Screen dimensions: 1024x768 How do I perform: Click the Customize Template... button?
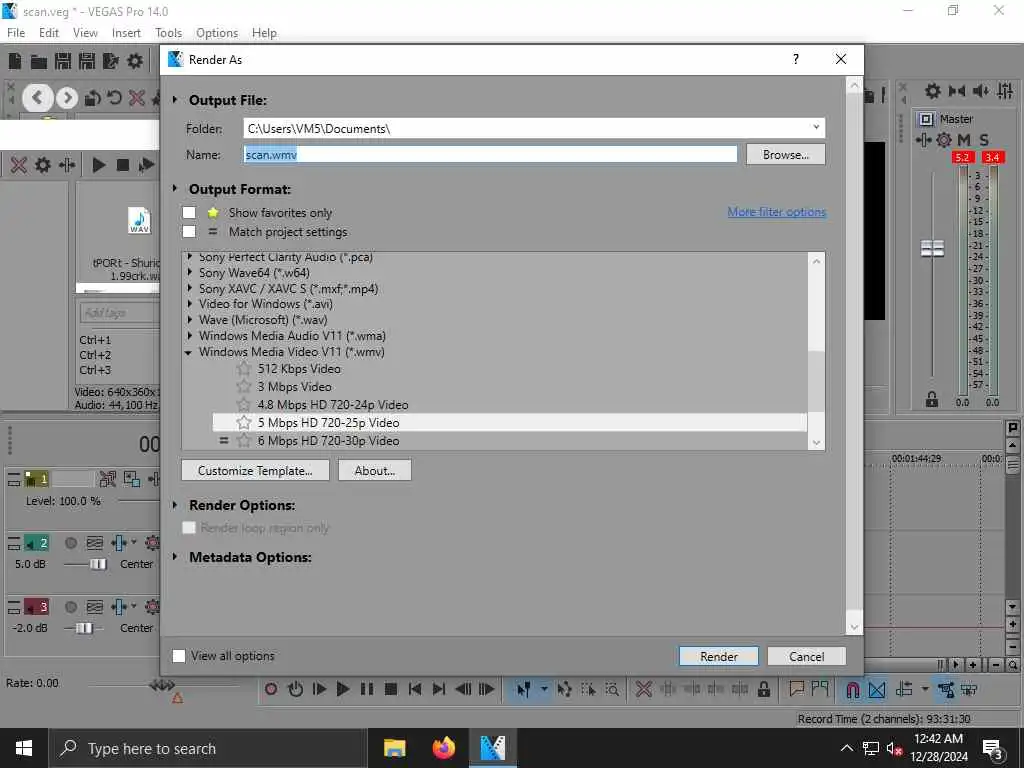tap(255, 470)
